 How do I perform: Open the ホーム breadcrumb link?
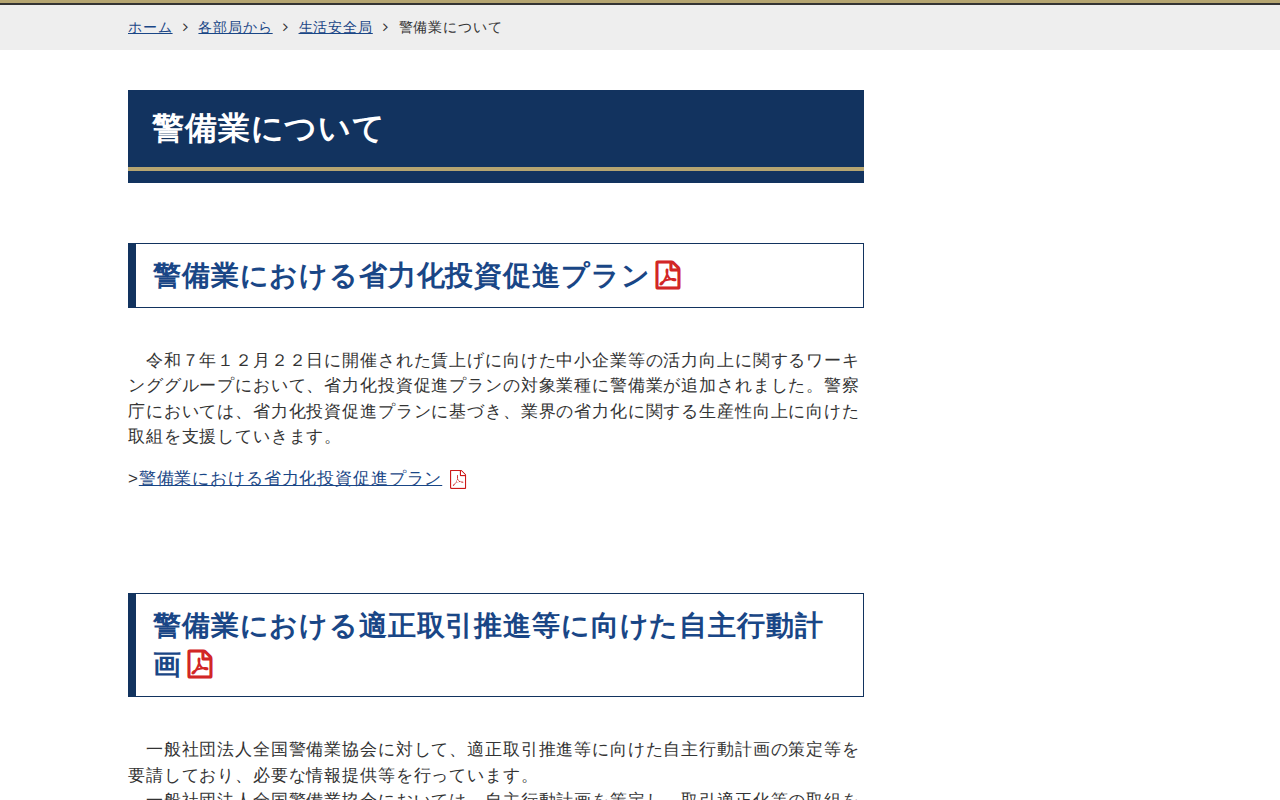[150, 27]
